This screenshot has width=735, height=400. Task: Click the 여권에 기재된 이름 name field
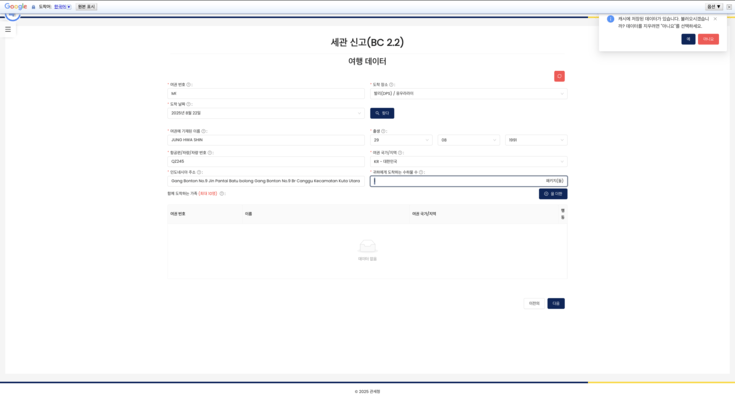(x=266, y=140)
